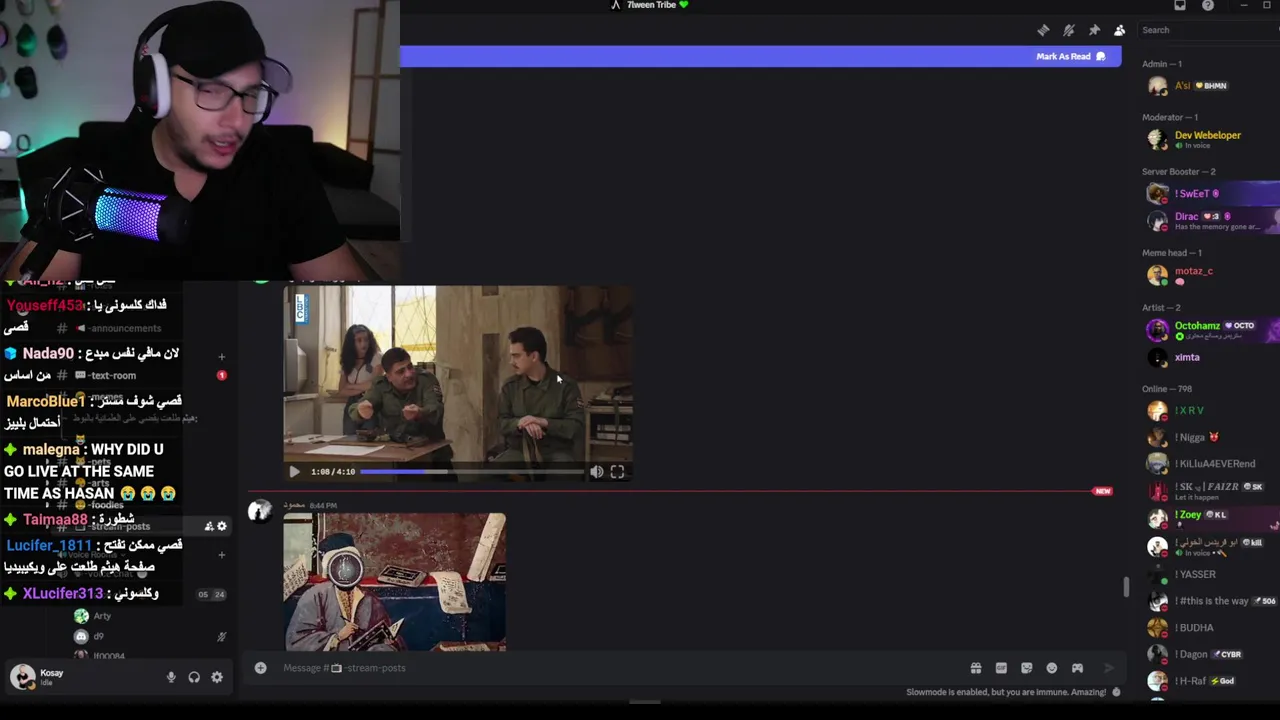Open member Dirac profile
Screen dimensions: 1280x720
[1186, 220]
